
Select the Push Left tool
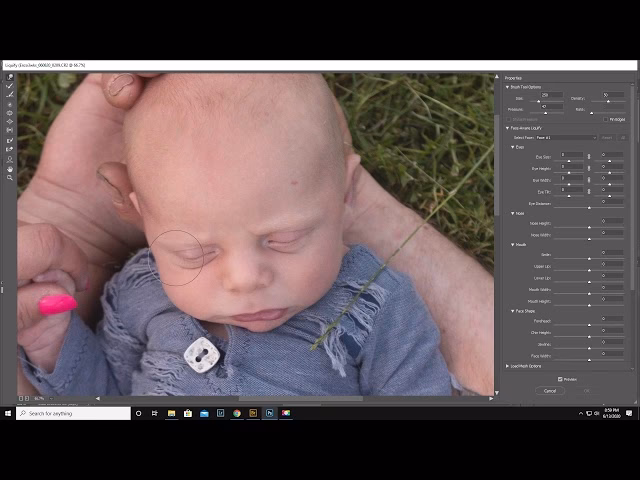click(x=10, y=130)
